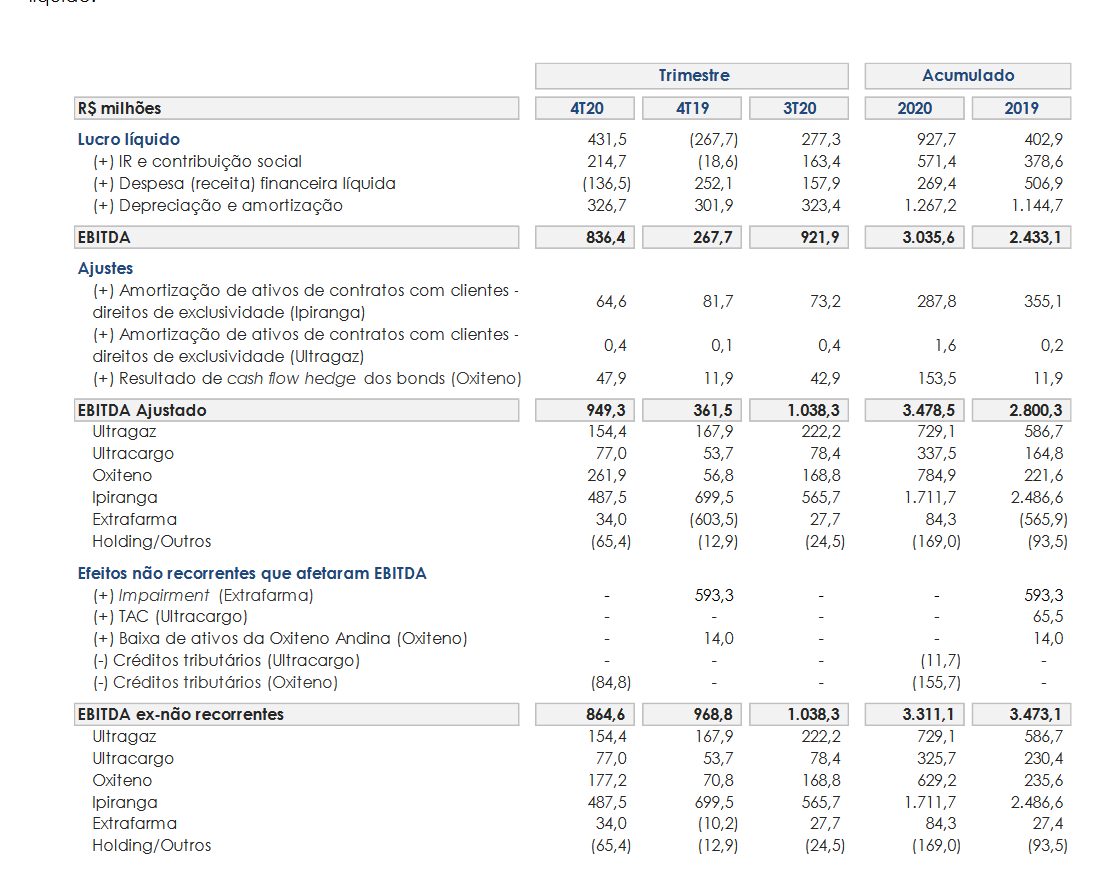This screenshot has height=886, width=1112.
Task: Select the Lucro líquido row label
Action: 129,140
